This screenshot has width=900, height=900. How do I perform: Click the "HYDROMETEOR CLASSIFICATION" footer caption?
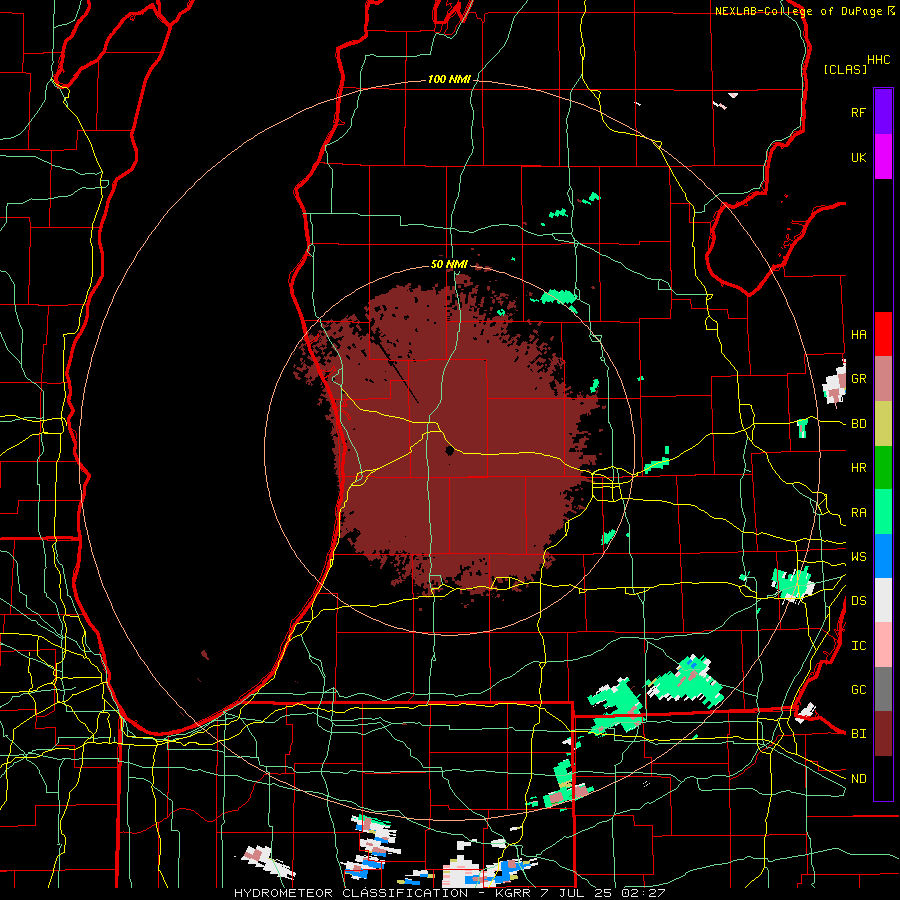(x=351, y=893)
